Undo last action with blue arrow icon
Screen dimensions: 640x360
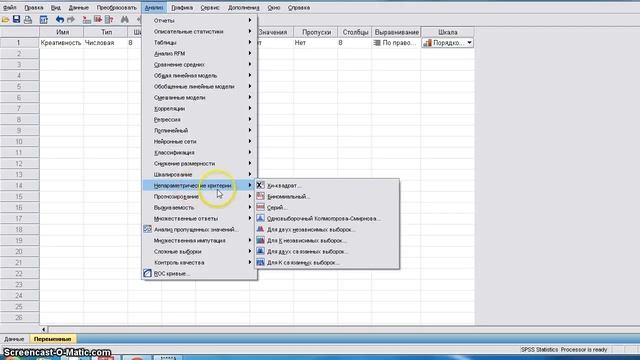(60, 20)
